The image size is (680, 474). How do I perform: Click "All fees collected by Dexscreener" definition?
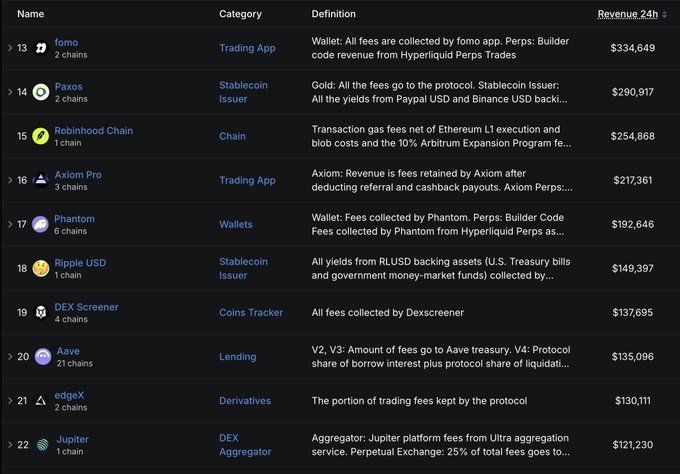(388, 312)
